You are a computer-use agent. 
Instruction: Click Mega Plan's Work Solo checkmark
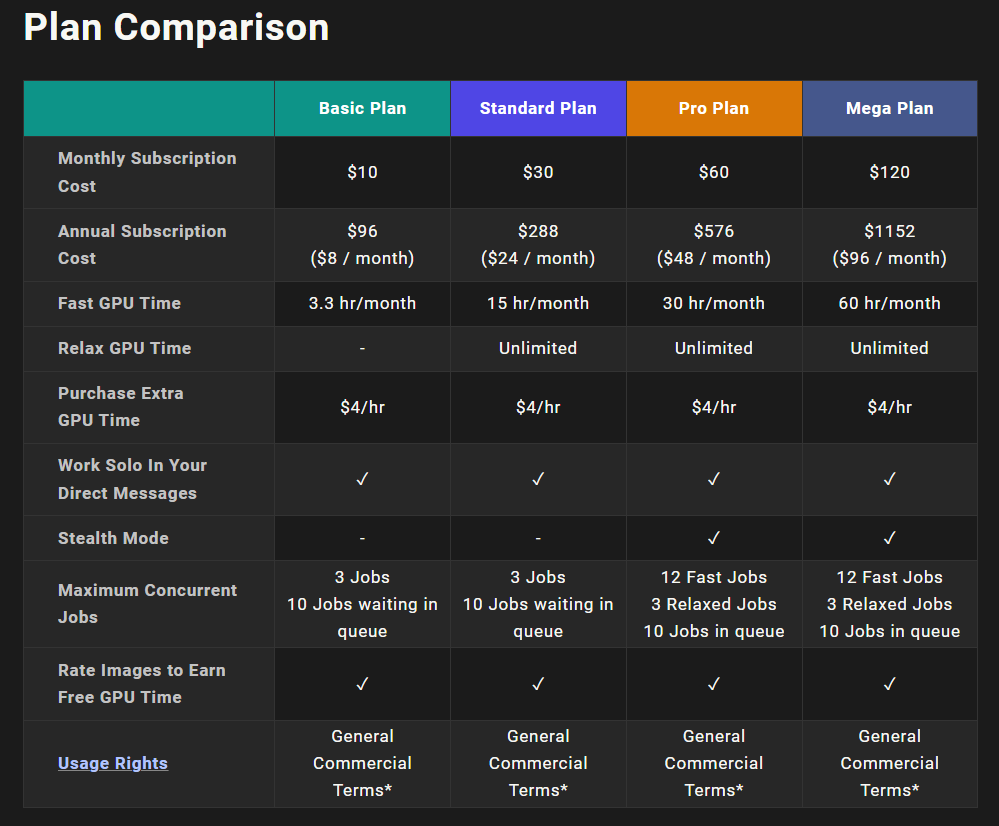[x=889, y=479]
